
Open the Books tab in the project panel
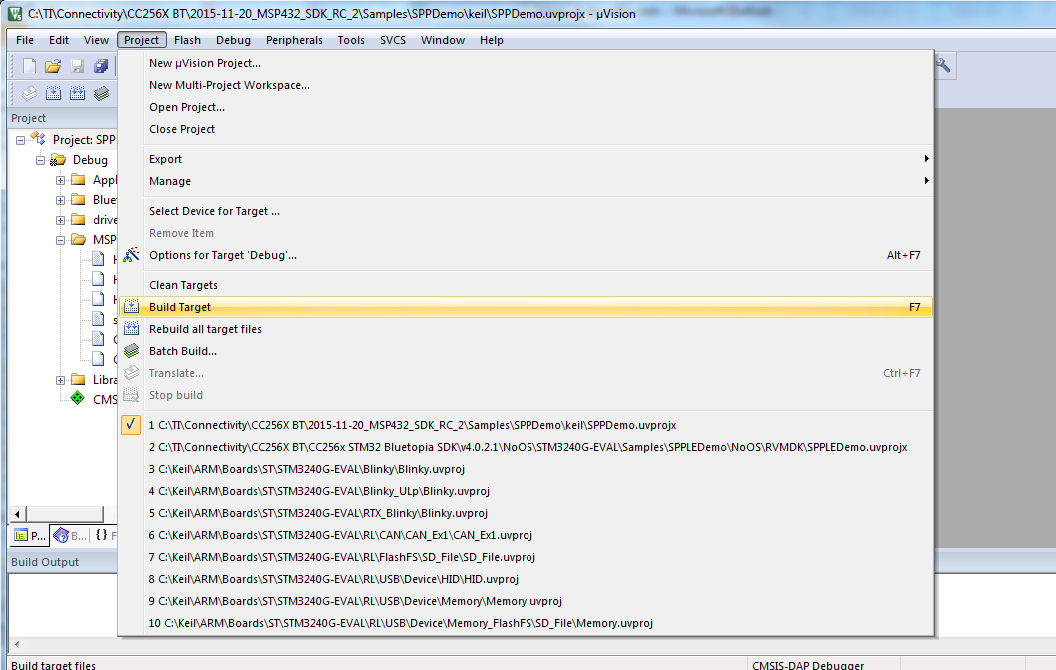[71, 535]
